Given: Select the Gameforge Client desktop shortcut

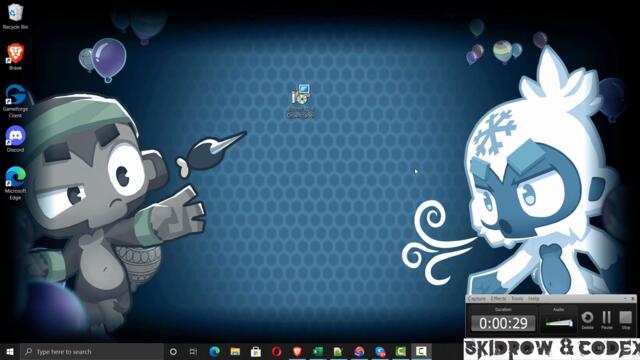Looking at the screenshot, I should pos(16,101).
